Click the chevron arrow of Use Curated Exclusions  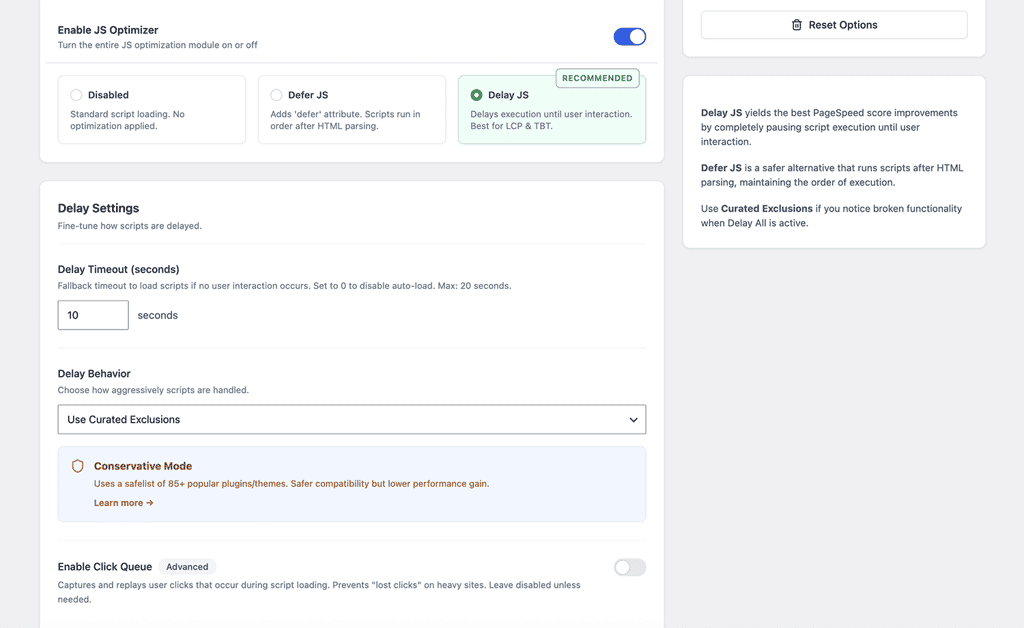pos(633,420)
